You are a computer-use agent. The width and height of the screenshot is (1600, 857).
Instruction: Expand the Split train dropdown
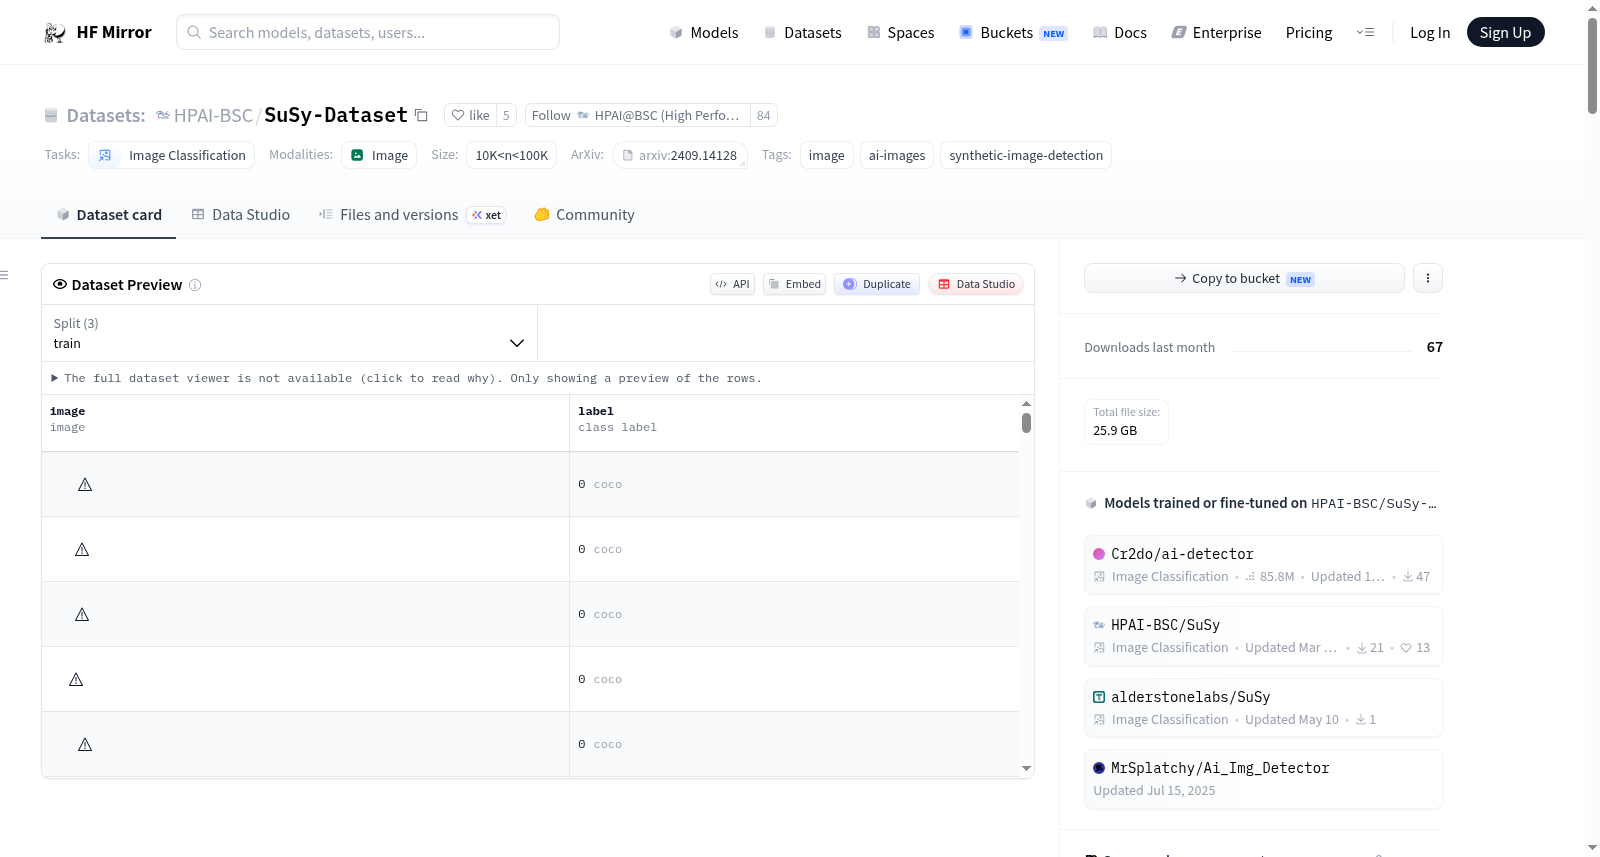pyautogui.click(x=289, y=334)
